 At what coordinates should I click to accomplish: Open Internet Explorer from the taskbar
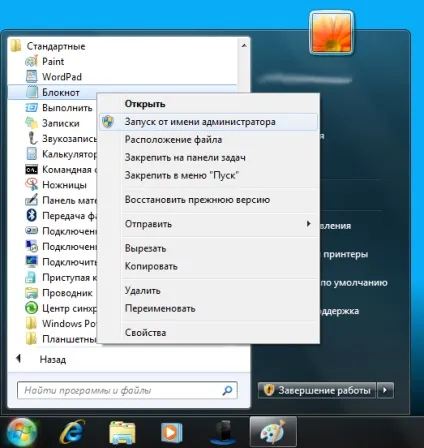point(72,432)
